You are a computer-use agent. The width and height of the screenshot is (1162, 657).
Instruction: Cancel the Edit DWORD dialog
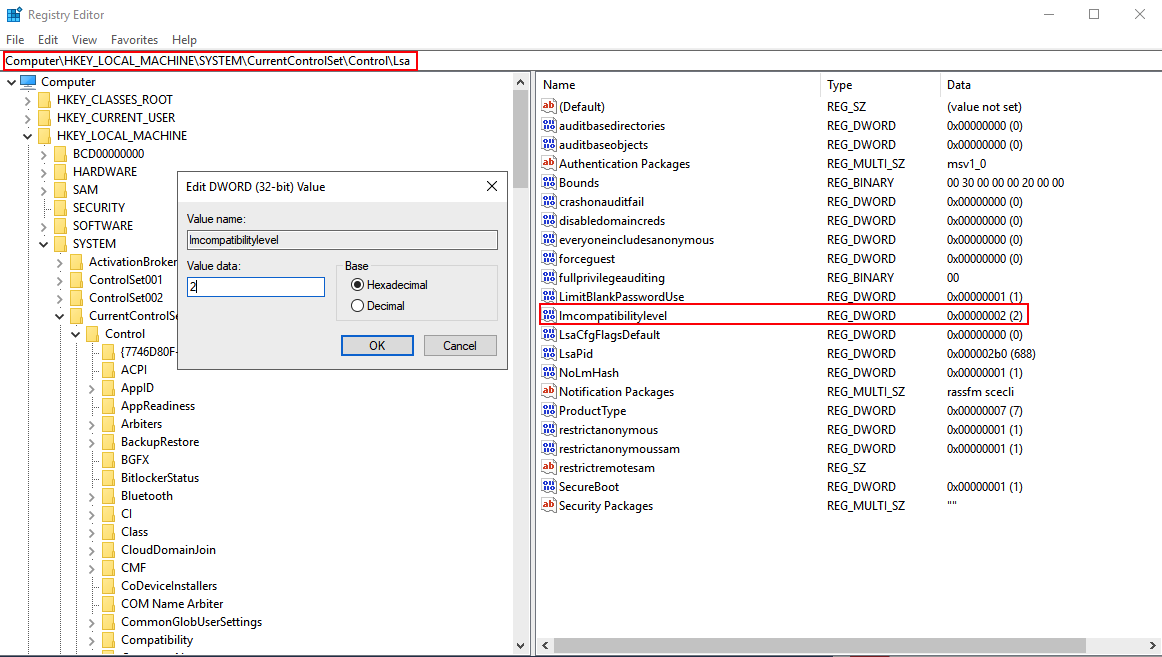point(459,345)
